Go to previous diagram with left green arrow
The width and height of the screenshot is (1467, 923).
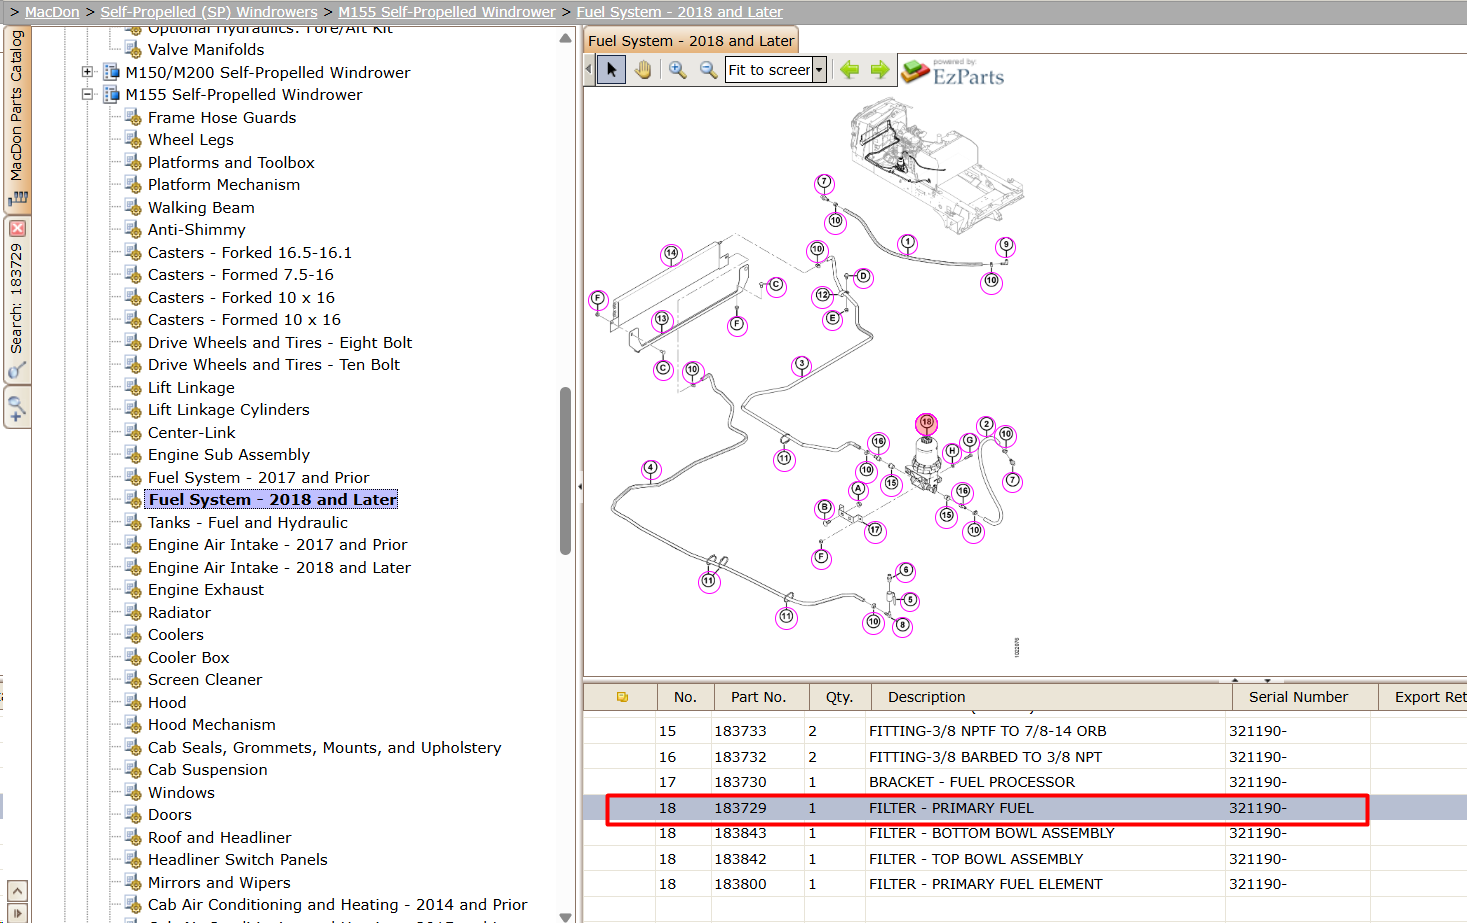[849, 70]
